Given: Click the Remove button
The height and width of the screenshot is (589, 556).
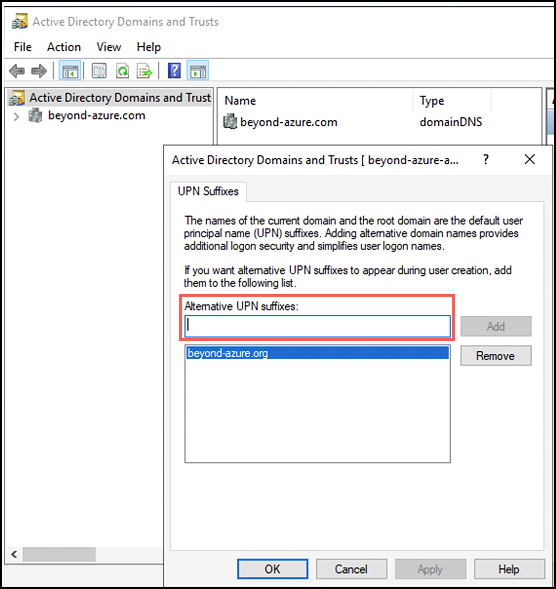Looking at the screenshot, I should (x=496, y=355).
